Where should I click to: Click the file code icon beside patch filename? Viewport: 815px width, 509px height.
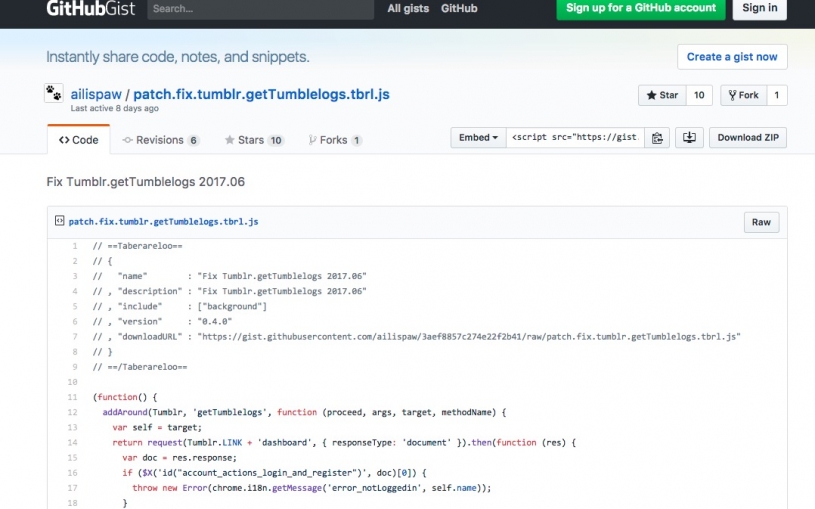60,221
